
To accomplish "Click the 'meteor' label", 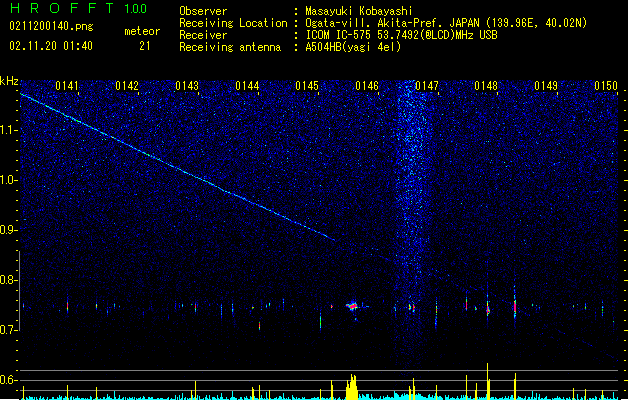I will pyautogui.click(x=142, y=31).
